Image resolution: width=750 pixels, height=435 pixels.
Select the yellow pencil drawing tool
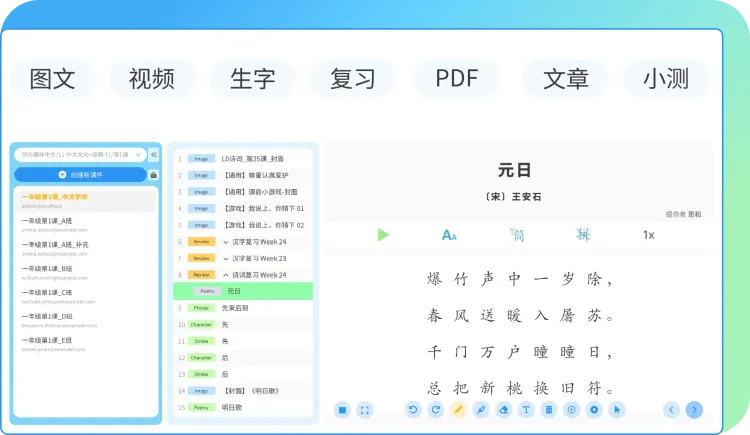tap(458, 410)
